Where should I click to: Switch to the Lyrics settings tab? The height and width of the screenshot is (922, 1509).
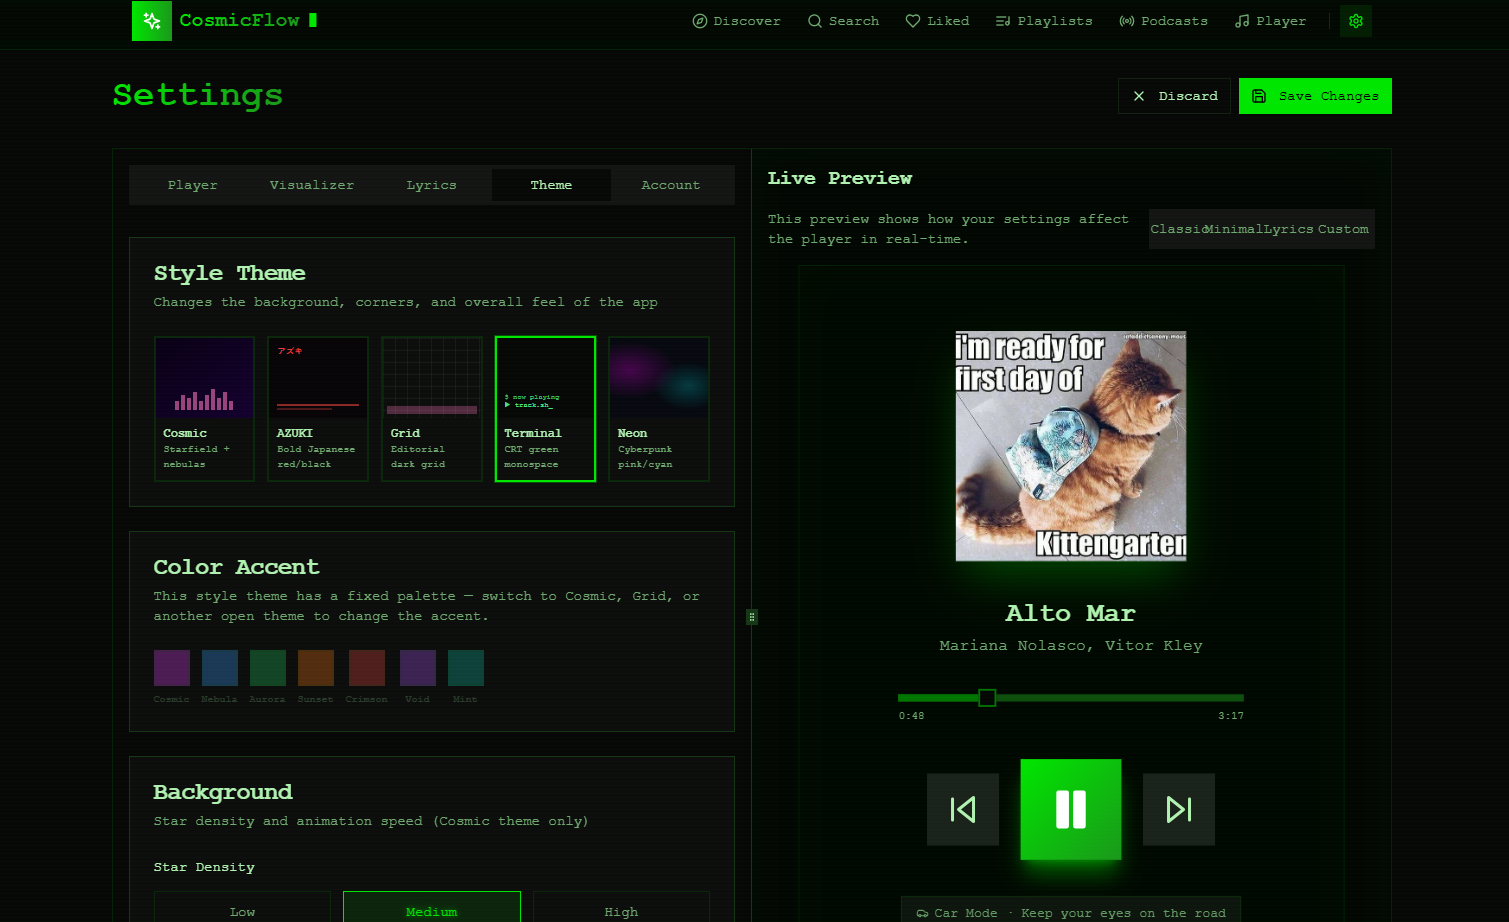point(432,185)
